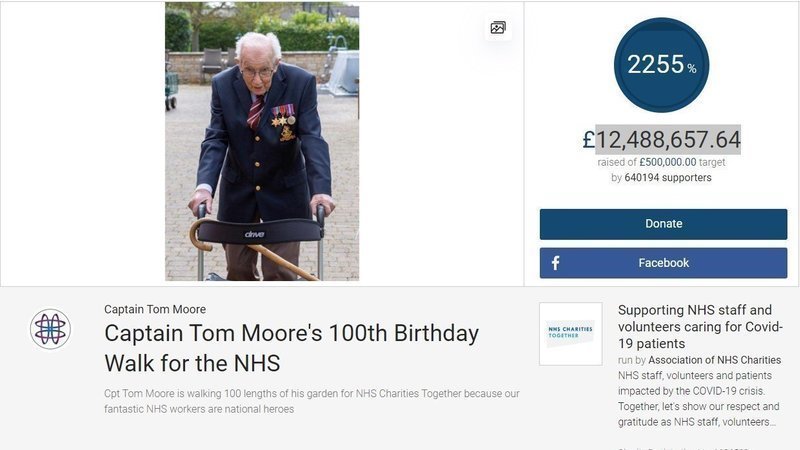Click the £500,000.00 target amount
800x450 pixels.
(675, 162)
